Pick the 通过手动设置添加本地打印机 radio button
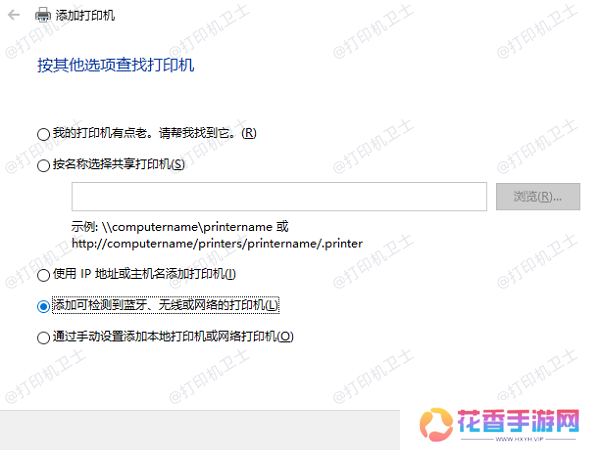This screenshot has width=600, height=450. pos(44,338)
